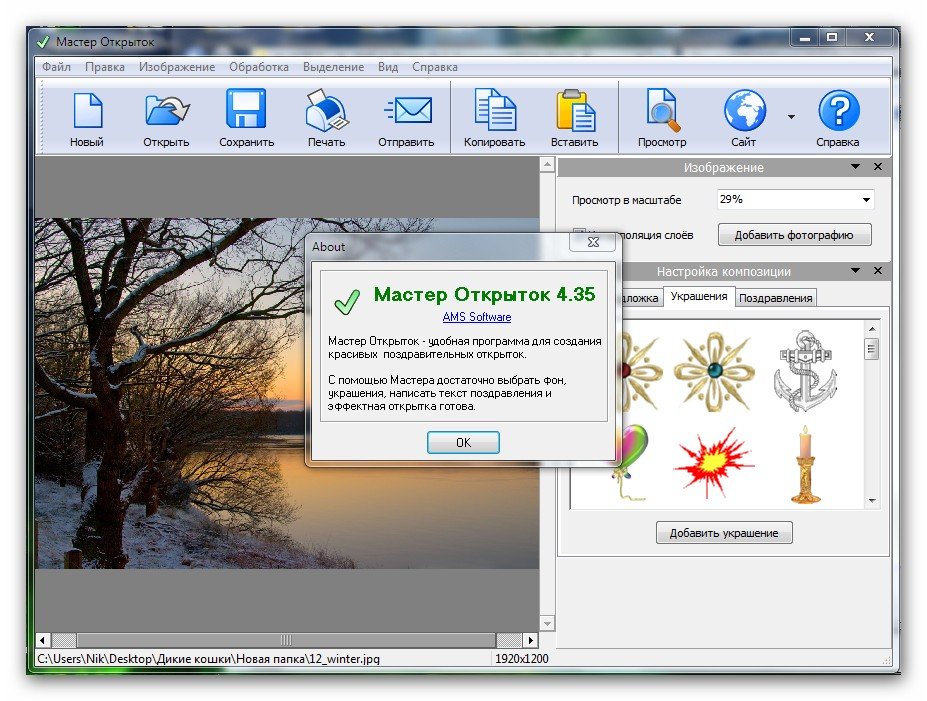Collapse the Изображение panel with its arrow
The image size is (927, 701).
point(856,167)
